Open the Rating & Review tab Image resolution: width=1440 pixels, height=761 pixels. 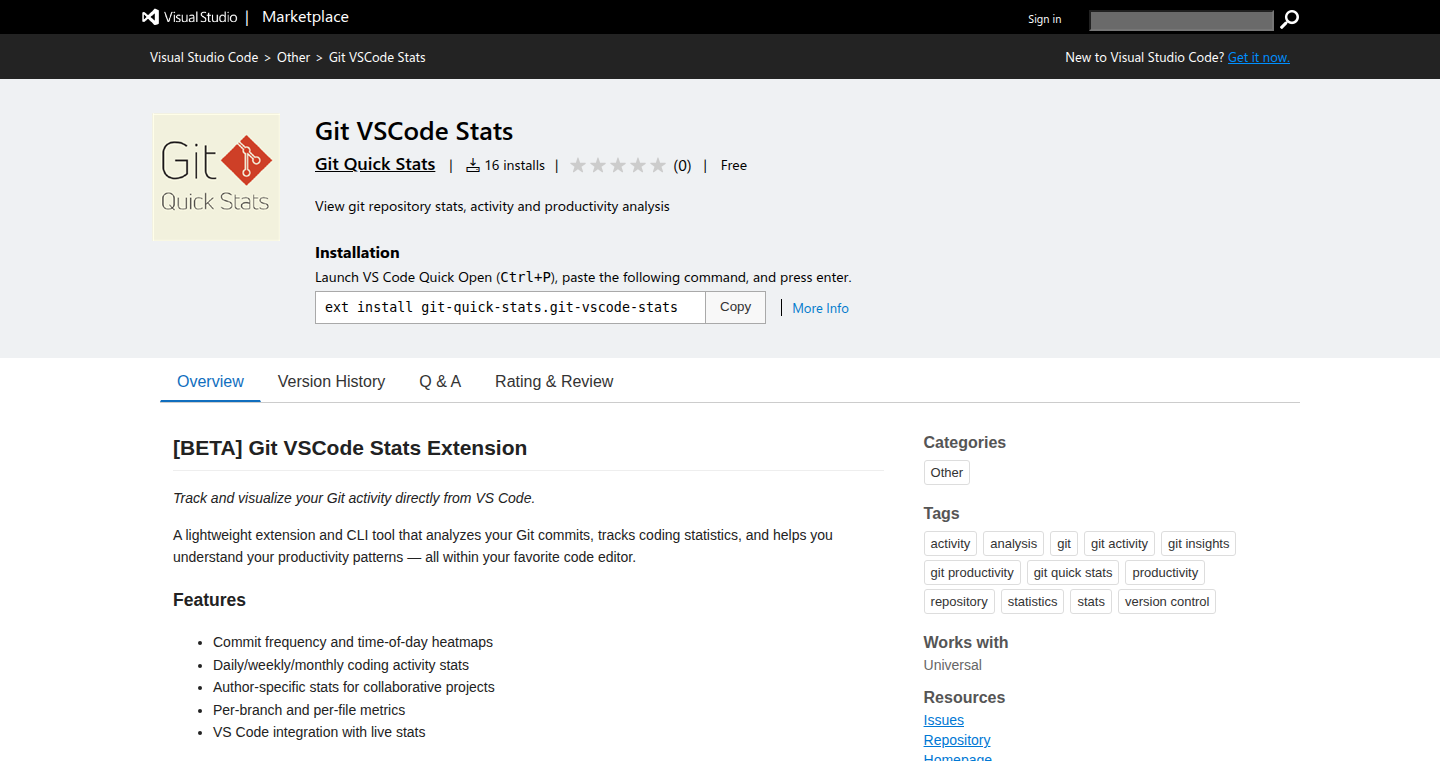(554, 381)
